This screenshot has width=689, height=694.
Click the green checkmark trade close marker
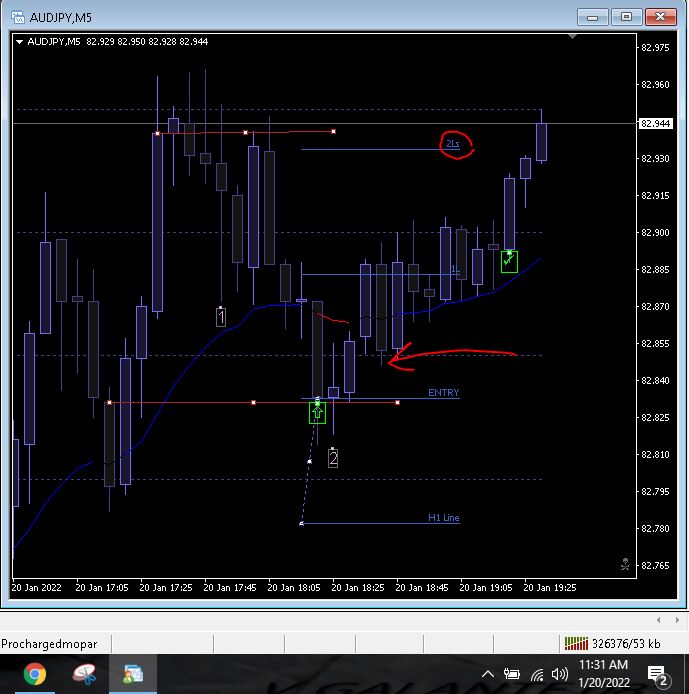(509, 262)
